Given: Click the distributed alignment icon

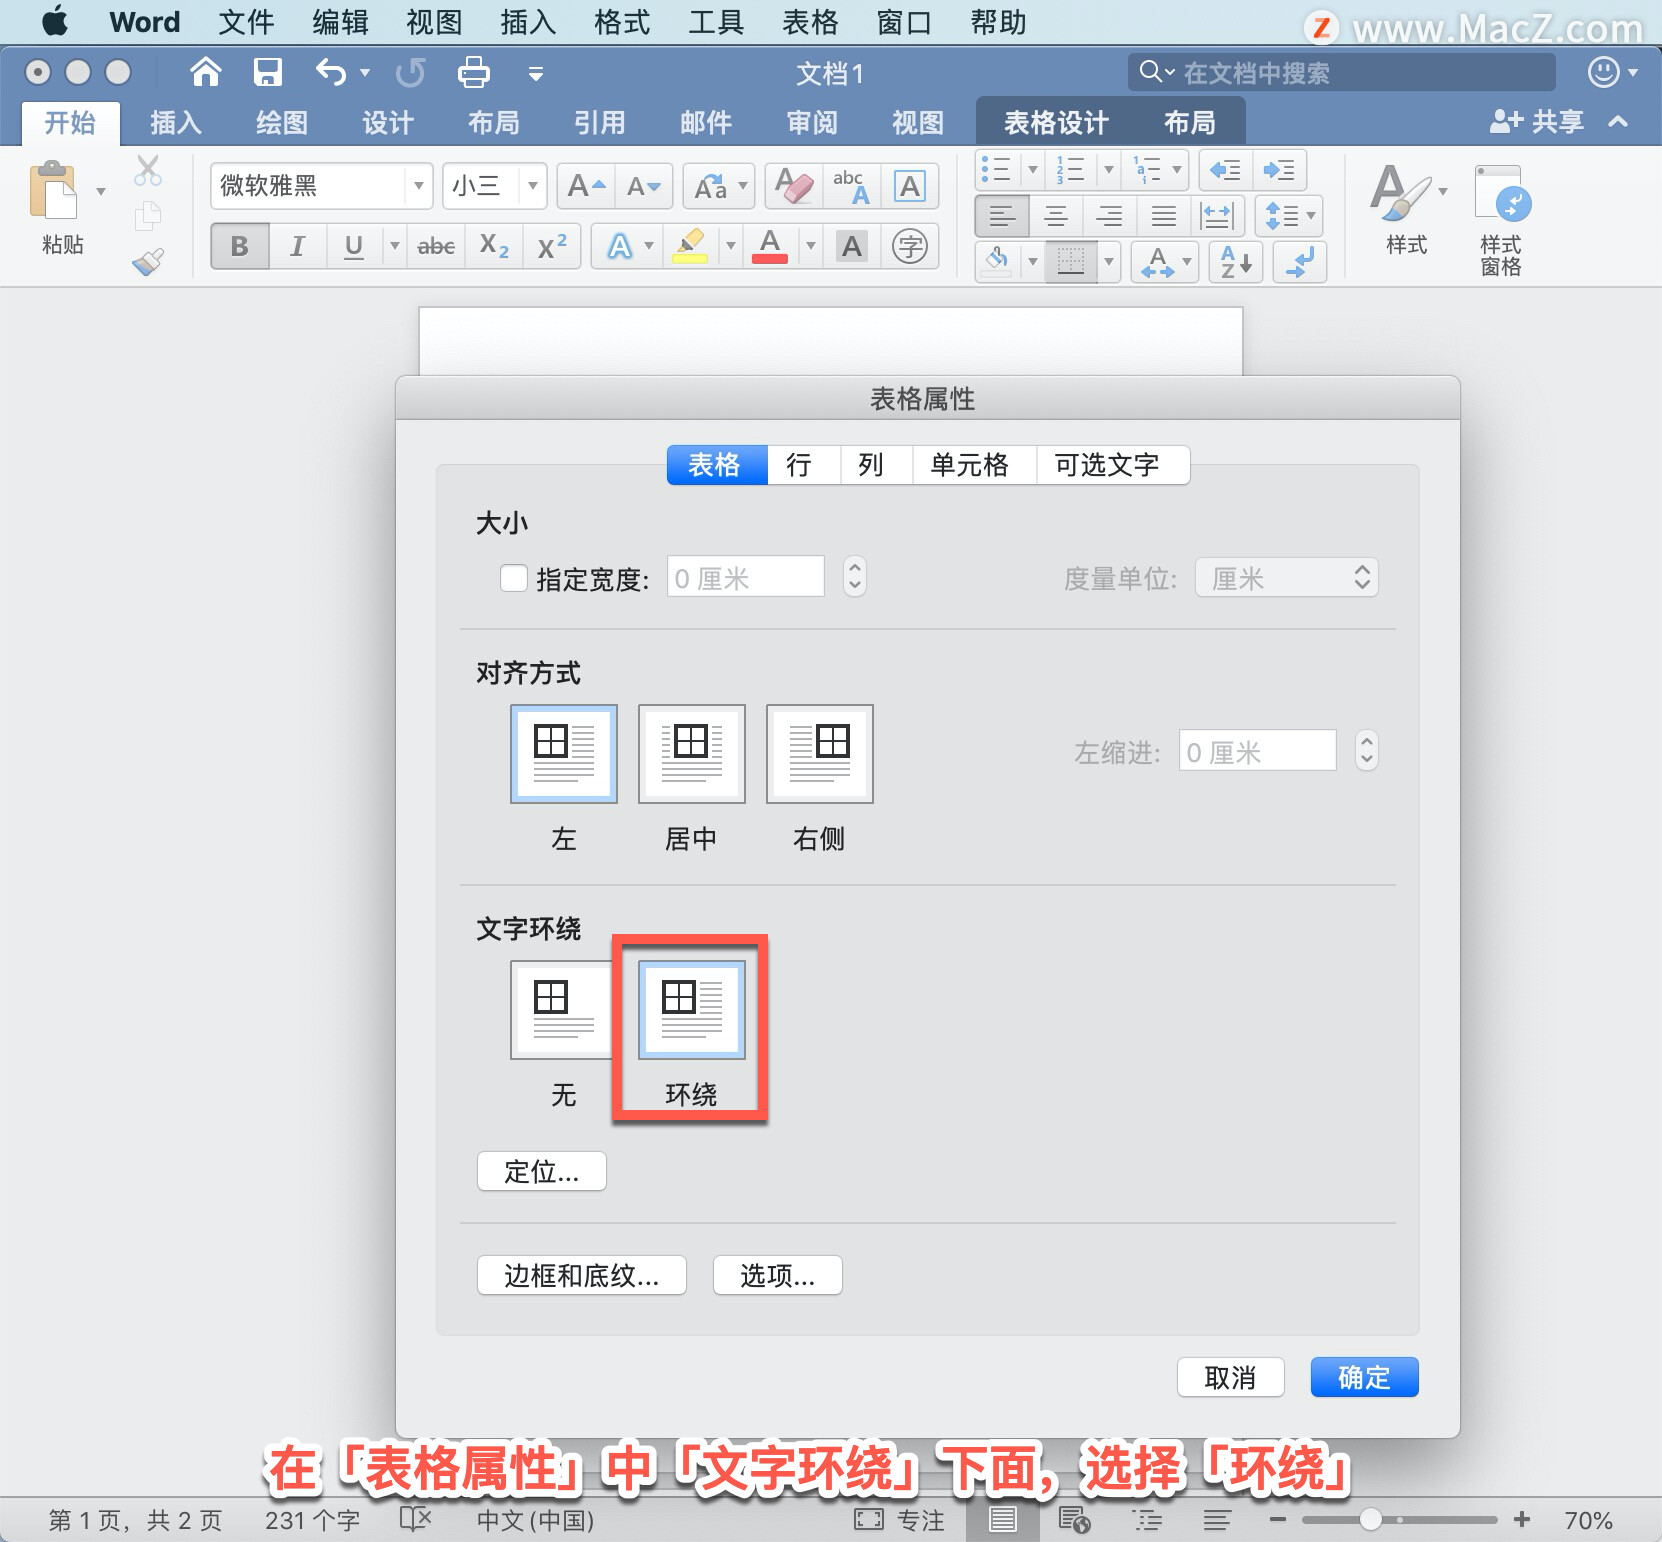Looking at the screenshot, I should coord(1217,215).
